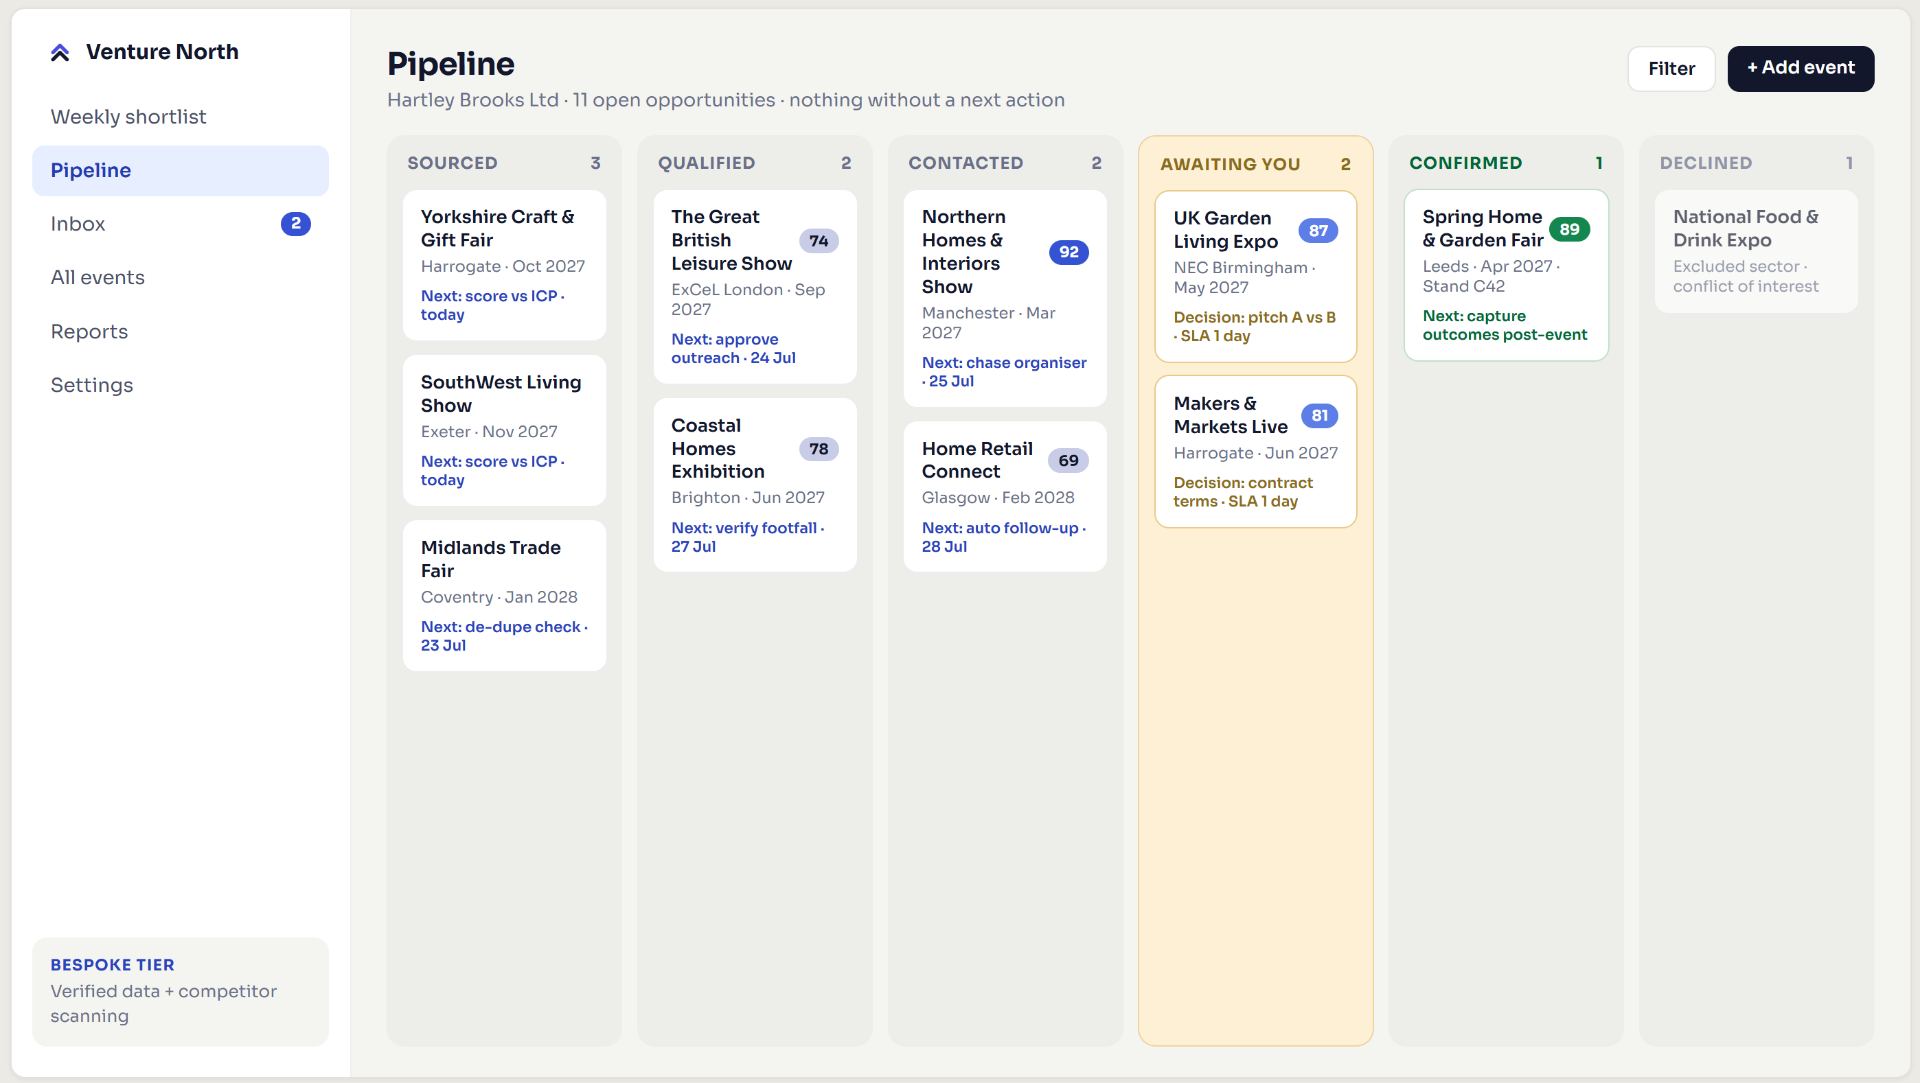Screen dimensions: 1920x1083
Task: Click 'Next: auto follow-up · 28 Jul'
Action: [x=1004, y=537]
